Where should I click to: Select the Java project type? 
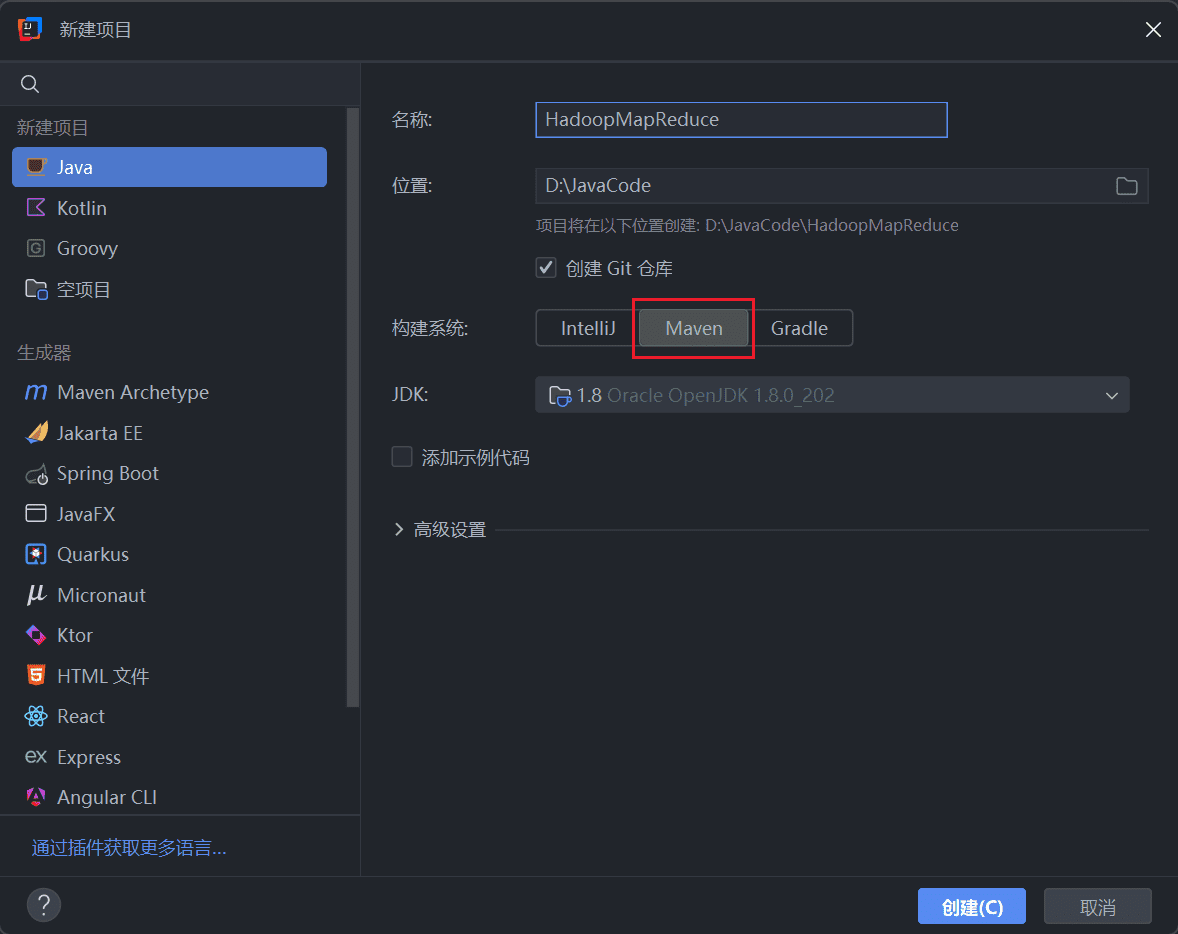169,167
